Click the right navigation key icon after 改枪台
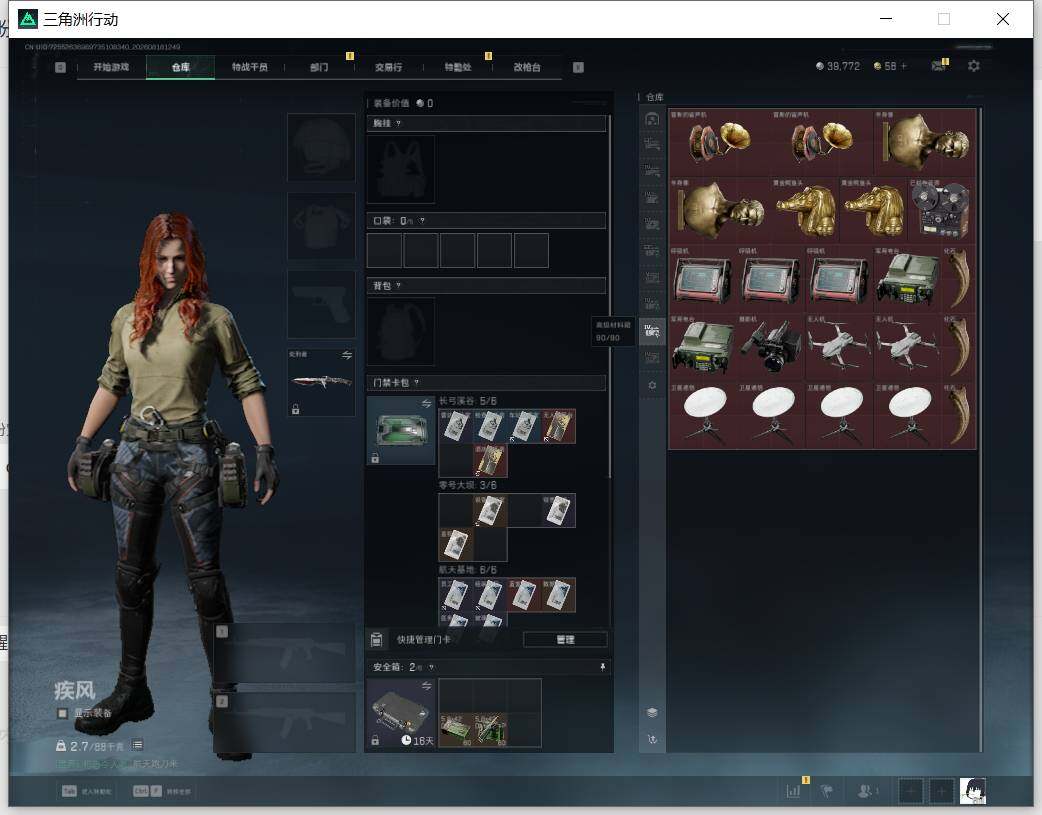 coord(578,67)
